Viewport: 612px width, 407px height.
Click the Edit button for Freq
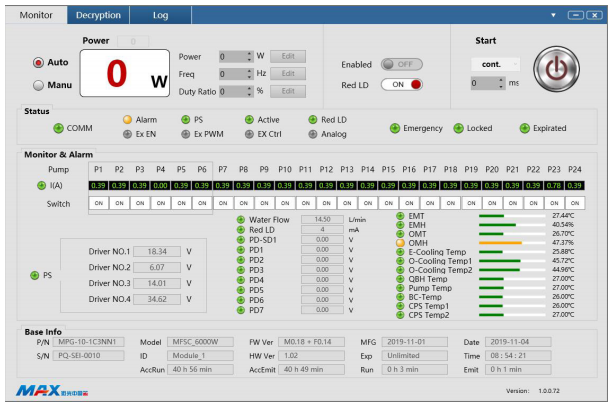285,73
